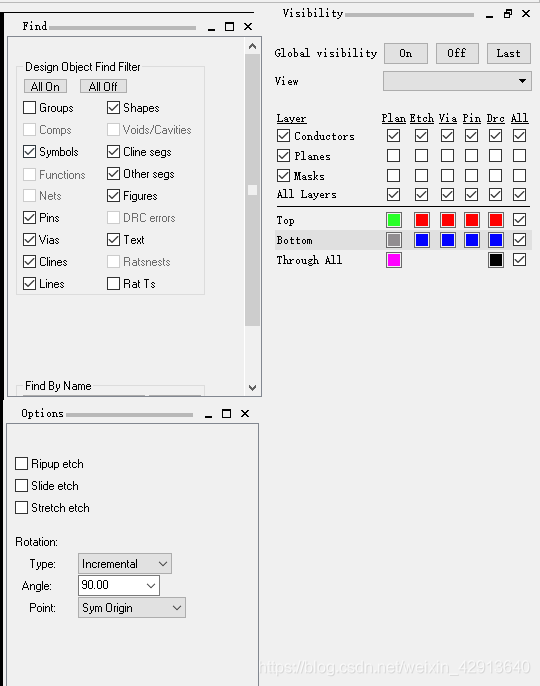Viewport: 540px width, 686px height.
Task: Toggle the Bottom layer All checkbox
Action: tap(519, 240)
